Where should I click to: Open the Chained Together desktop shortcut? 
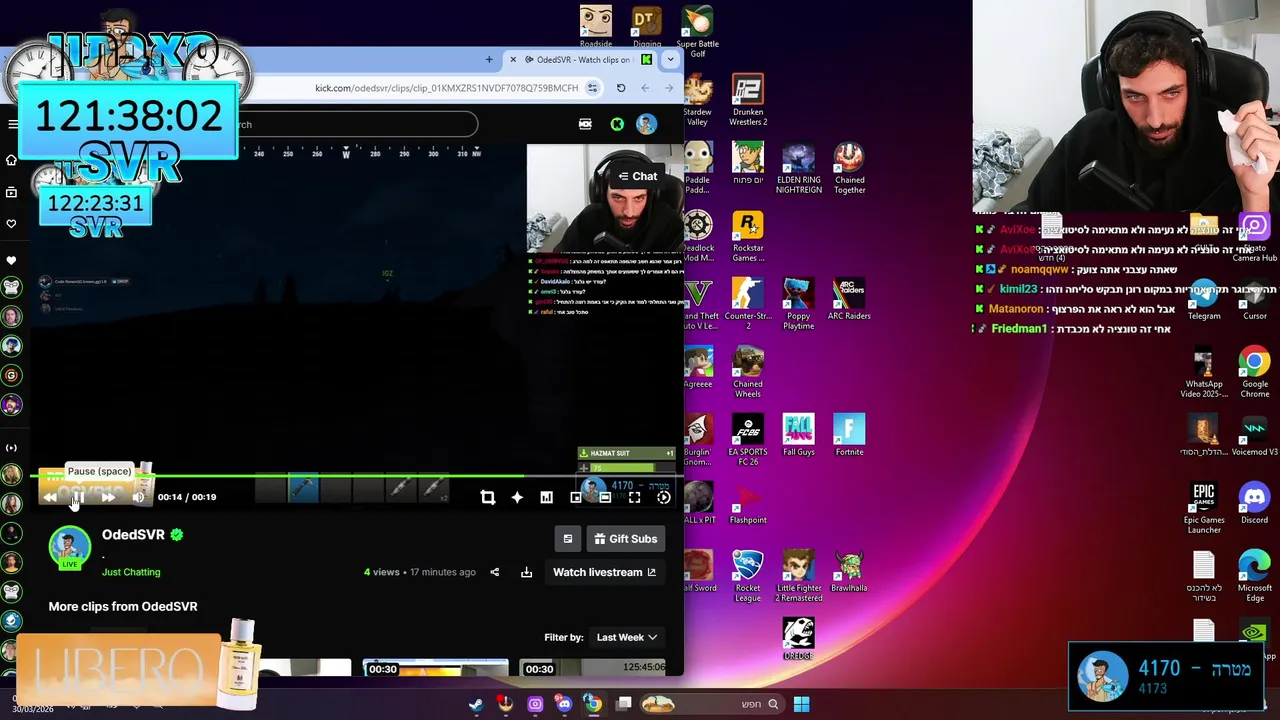[849, 169]
